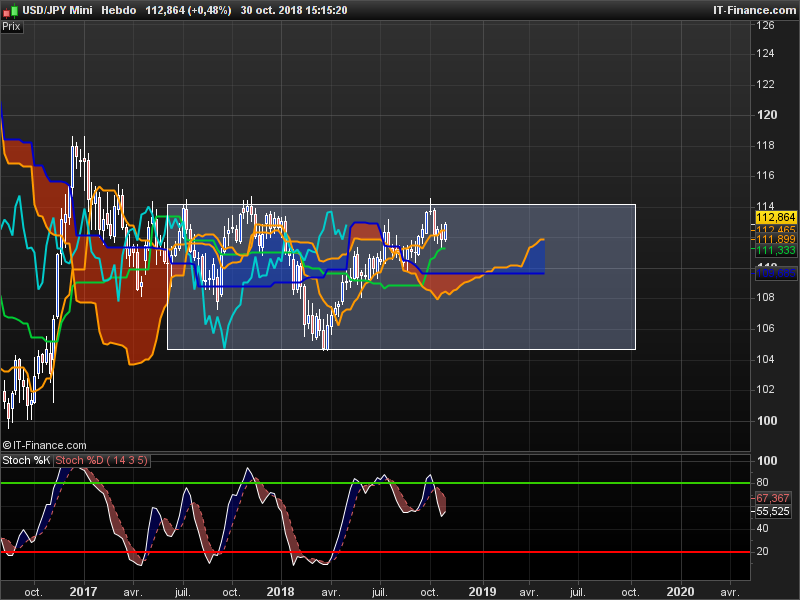Click the red 67,367 stochastic value tag
This screenshot has width=800, height=600.
click(772, 498)
